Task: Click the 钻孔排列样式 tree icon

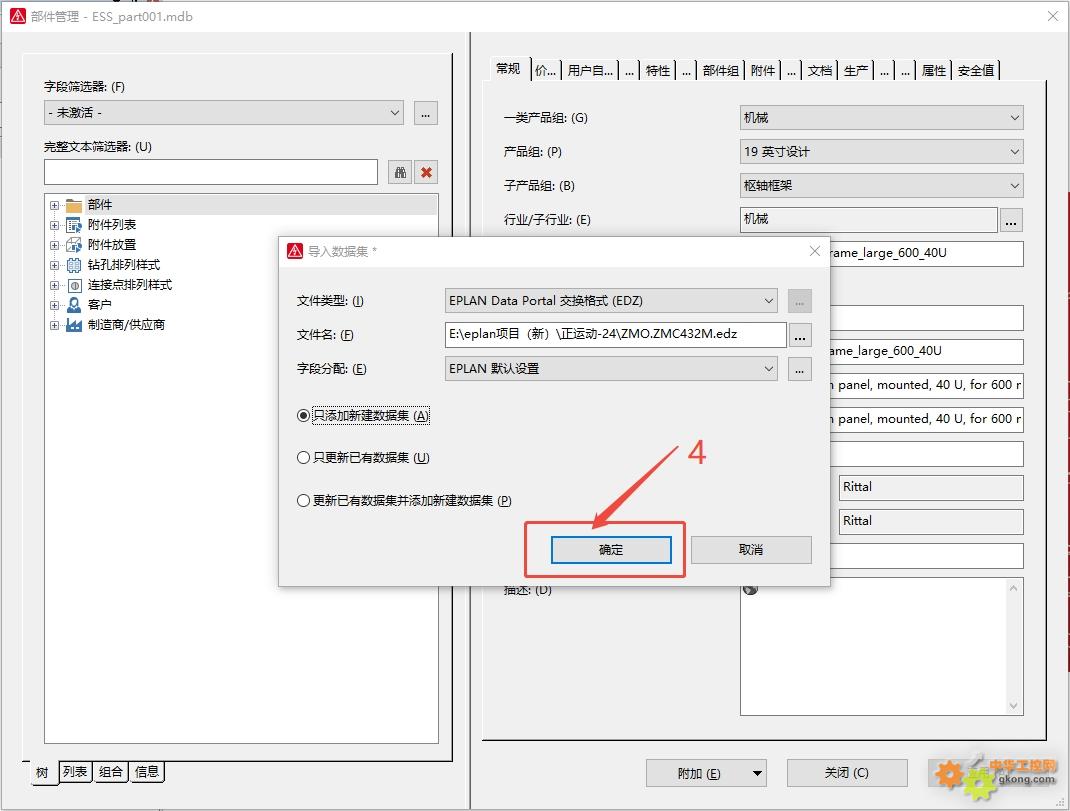Action: [x=74, y=265]
